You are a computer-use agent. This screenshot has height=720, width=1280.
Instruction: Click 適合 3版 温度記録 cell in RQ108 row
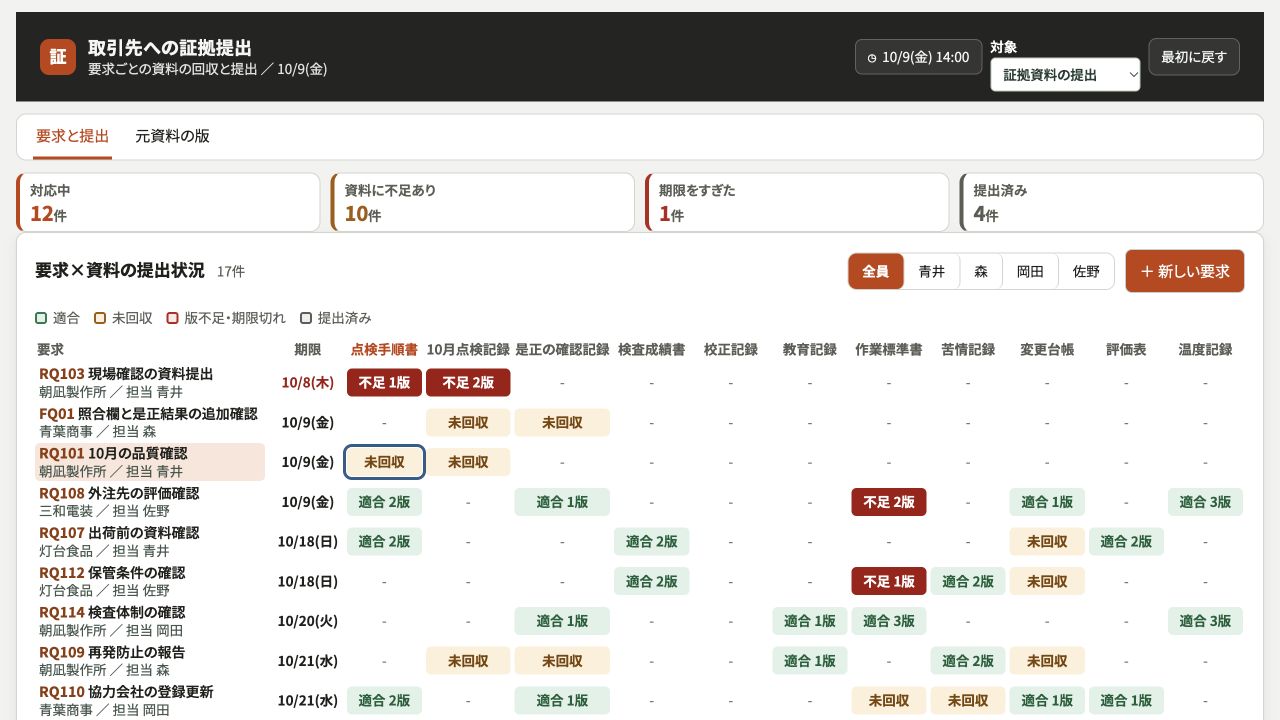pos(1205,502)
